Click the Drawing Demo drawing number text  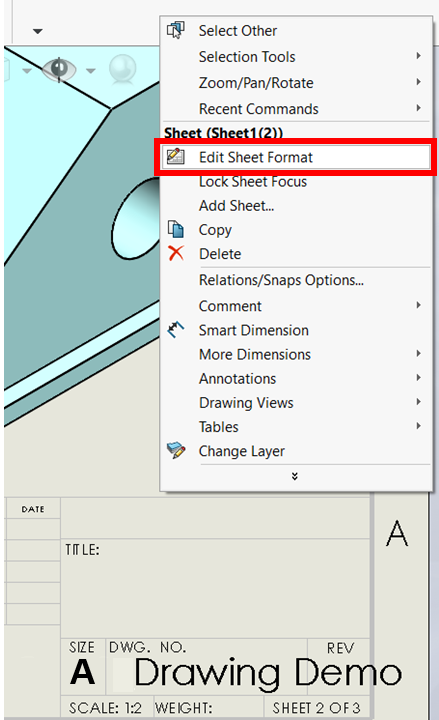(268, 673)
